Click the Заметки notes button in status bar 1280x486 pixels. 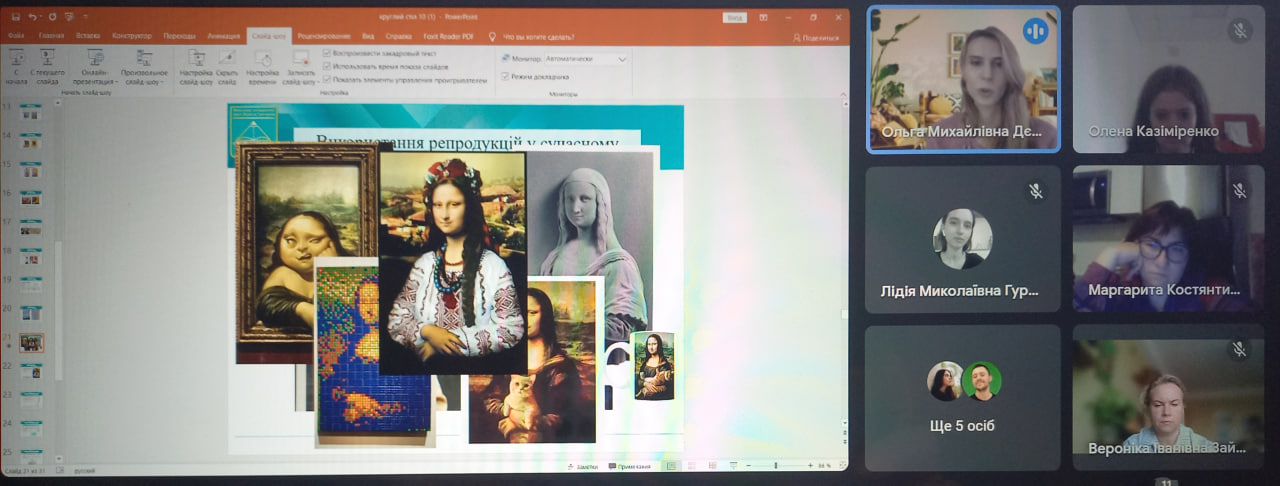[581, 466]
